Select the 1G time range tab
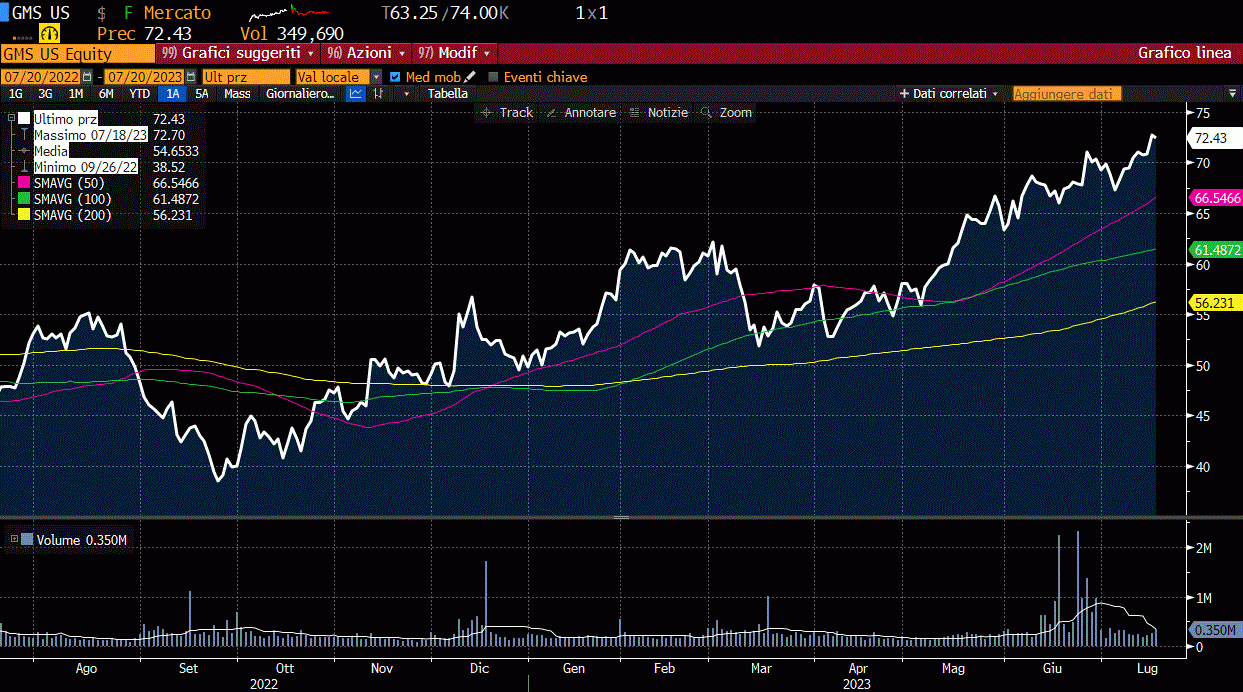This screenshot has height=692, width=1243. 16,94
